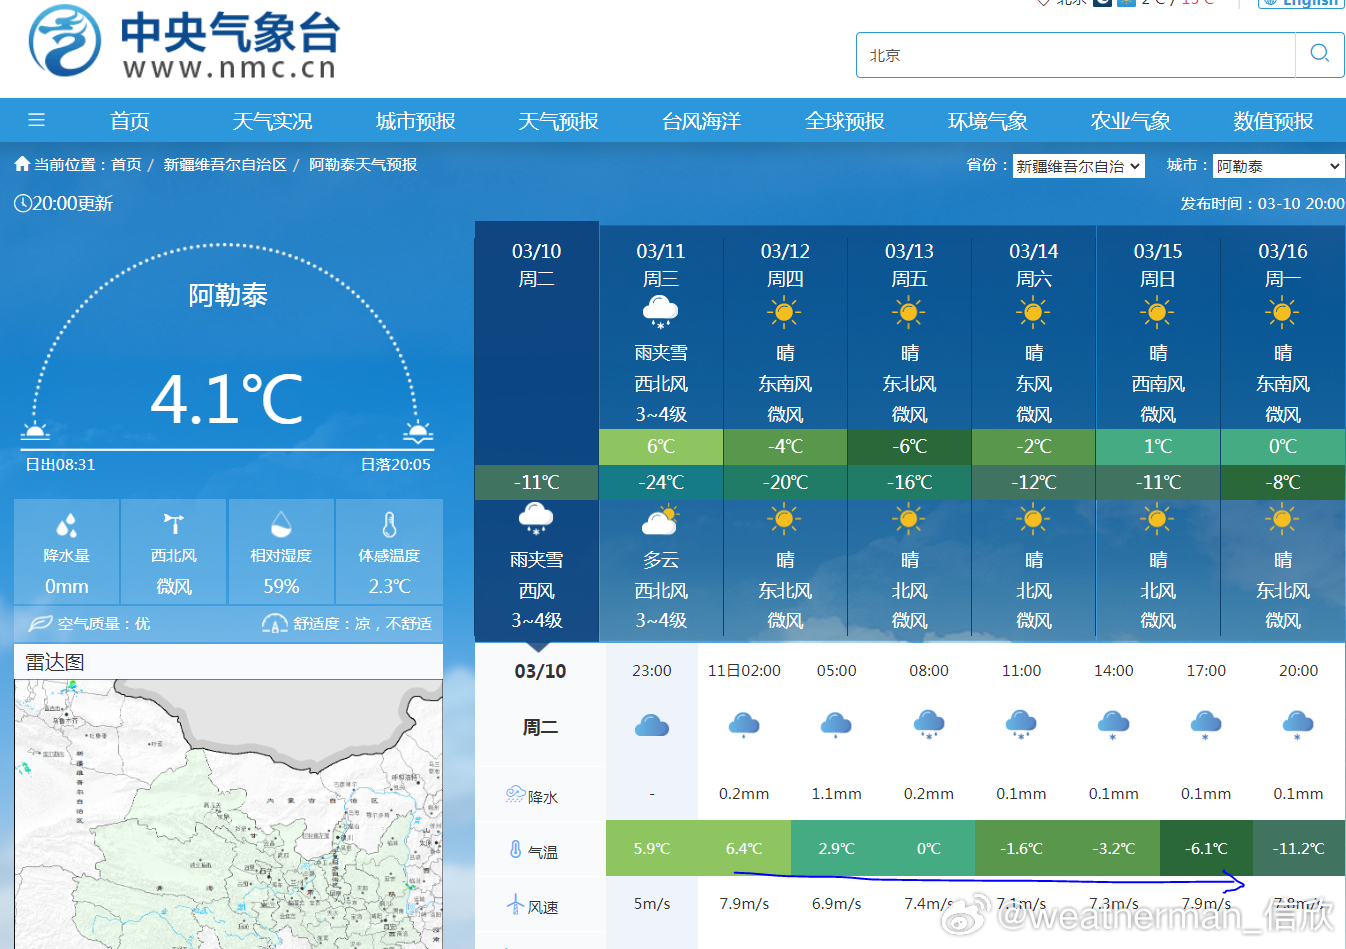Viewport: 1346px width, 949px height.
Task: Click the comfort gauge icon beside 舒适度
Action: click(275, 623)
